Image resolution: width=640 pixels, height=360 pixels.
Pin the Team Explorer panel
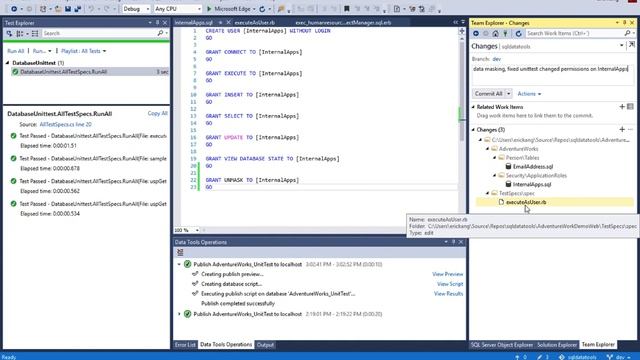pos(624,23)
